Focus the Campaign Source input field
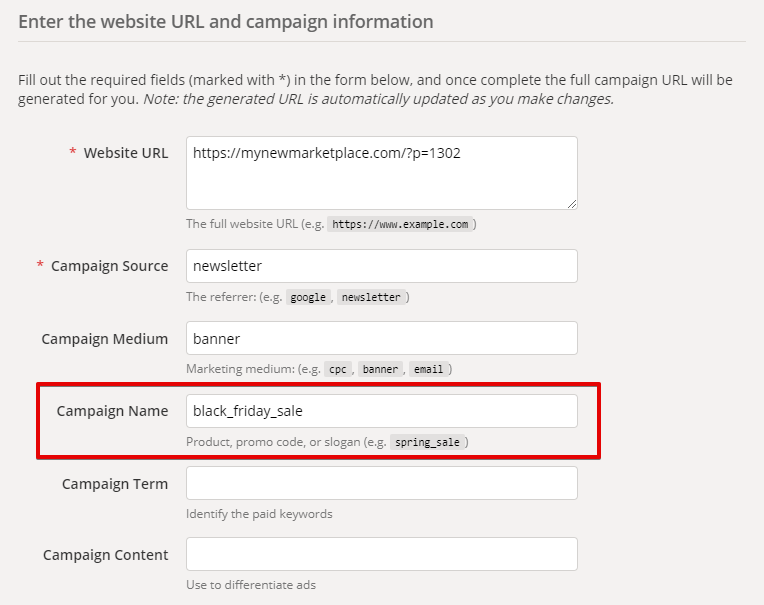Screen dimensions: 764x605 [381, 266]
